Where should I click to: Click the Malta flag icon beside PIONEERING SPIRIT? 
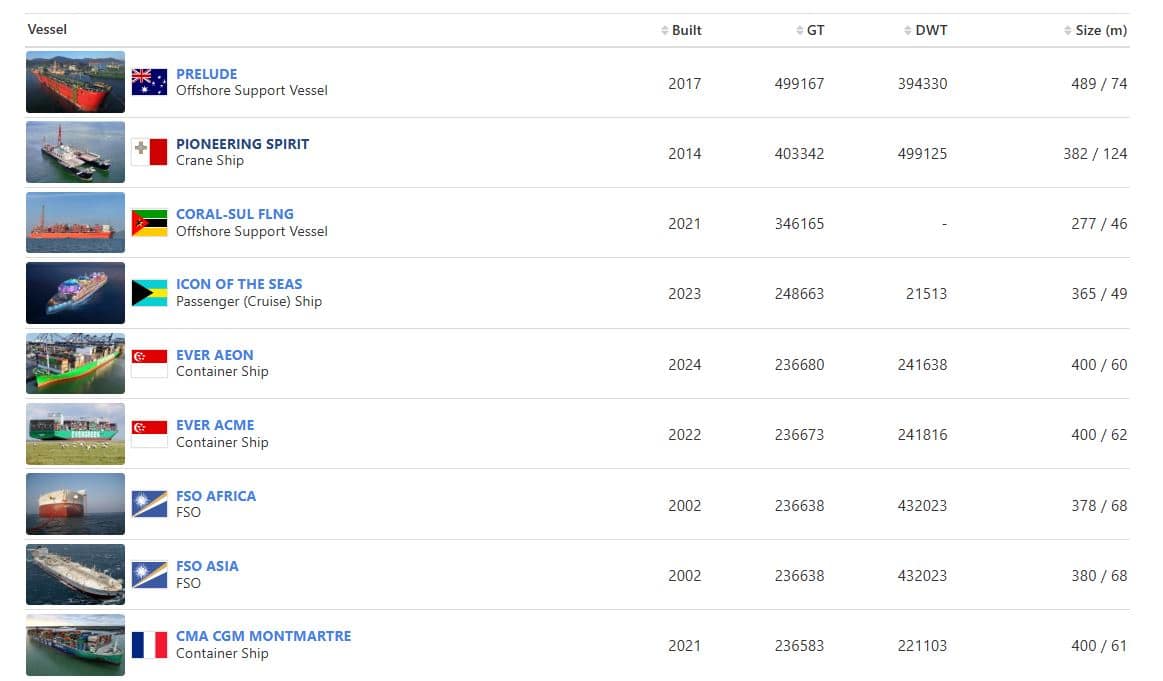(149, 152)
